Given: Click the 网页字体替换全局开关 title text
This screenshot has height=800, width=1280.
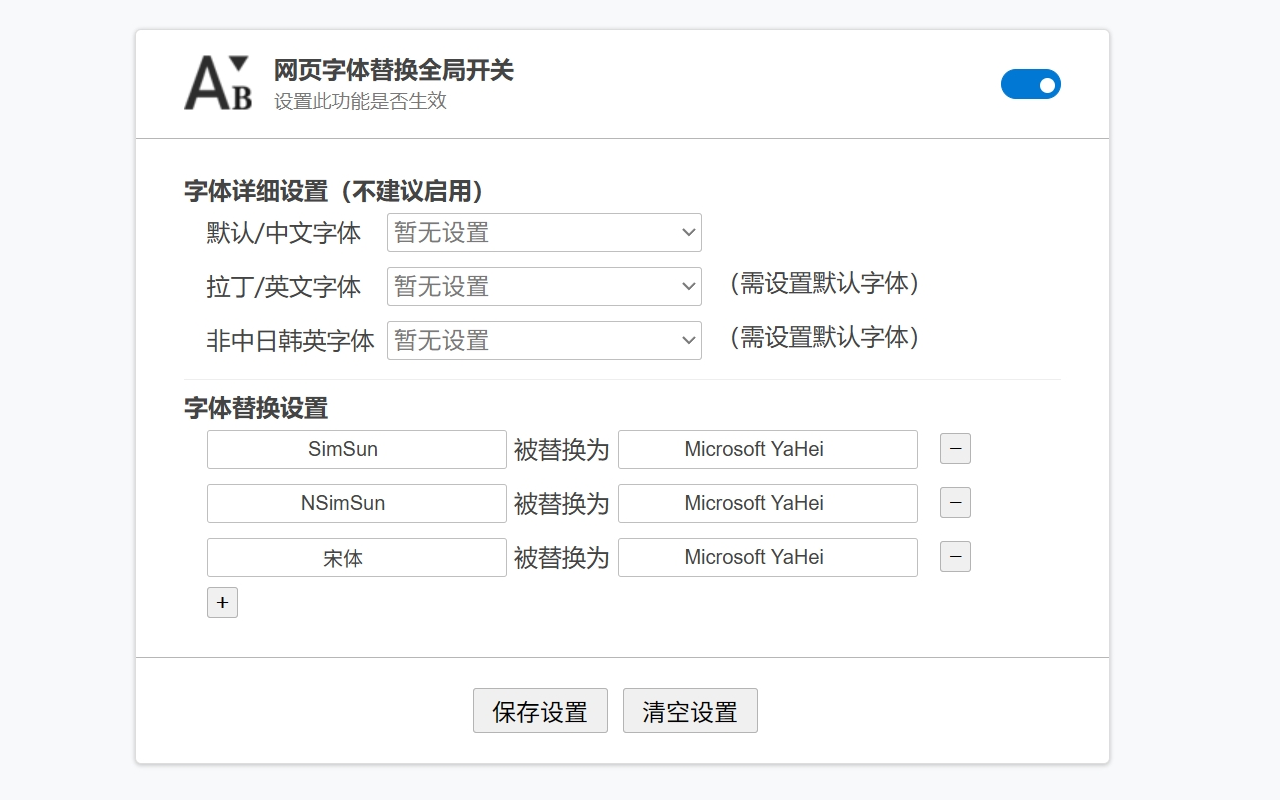Looking at the screenshot, I should (393, 72).
